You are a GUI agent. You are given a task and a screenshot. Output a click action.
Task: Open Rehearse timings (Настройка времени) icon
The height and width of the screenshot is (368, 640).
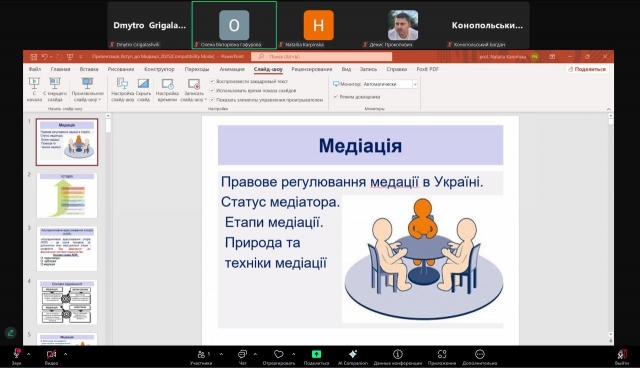point(167,84)
